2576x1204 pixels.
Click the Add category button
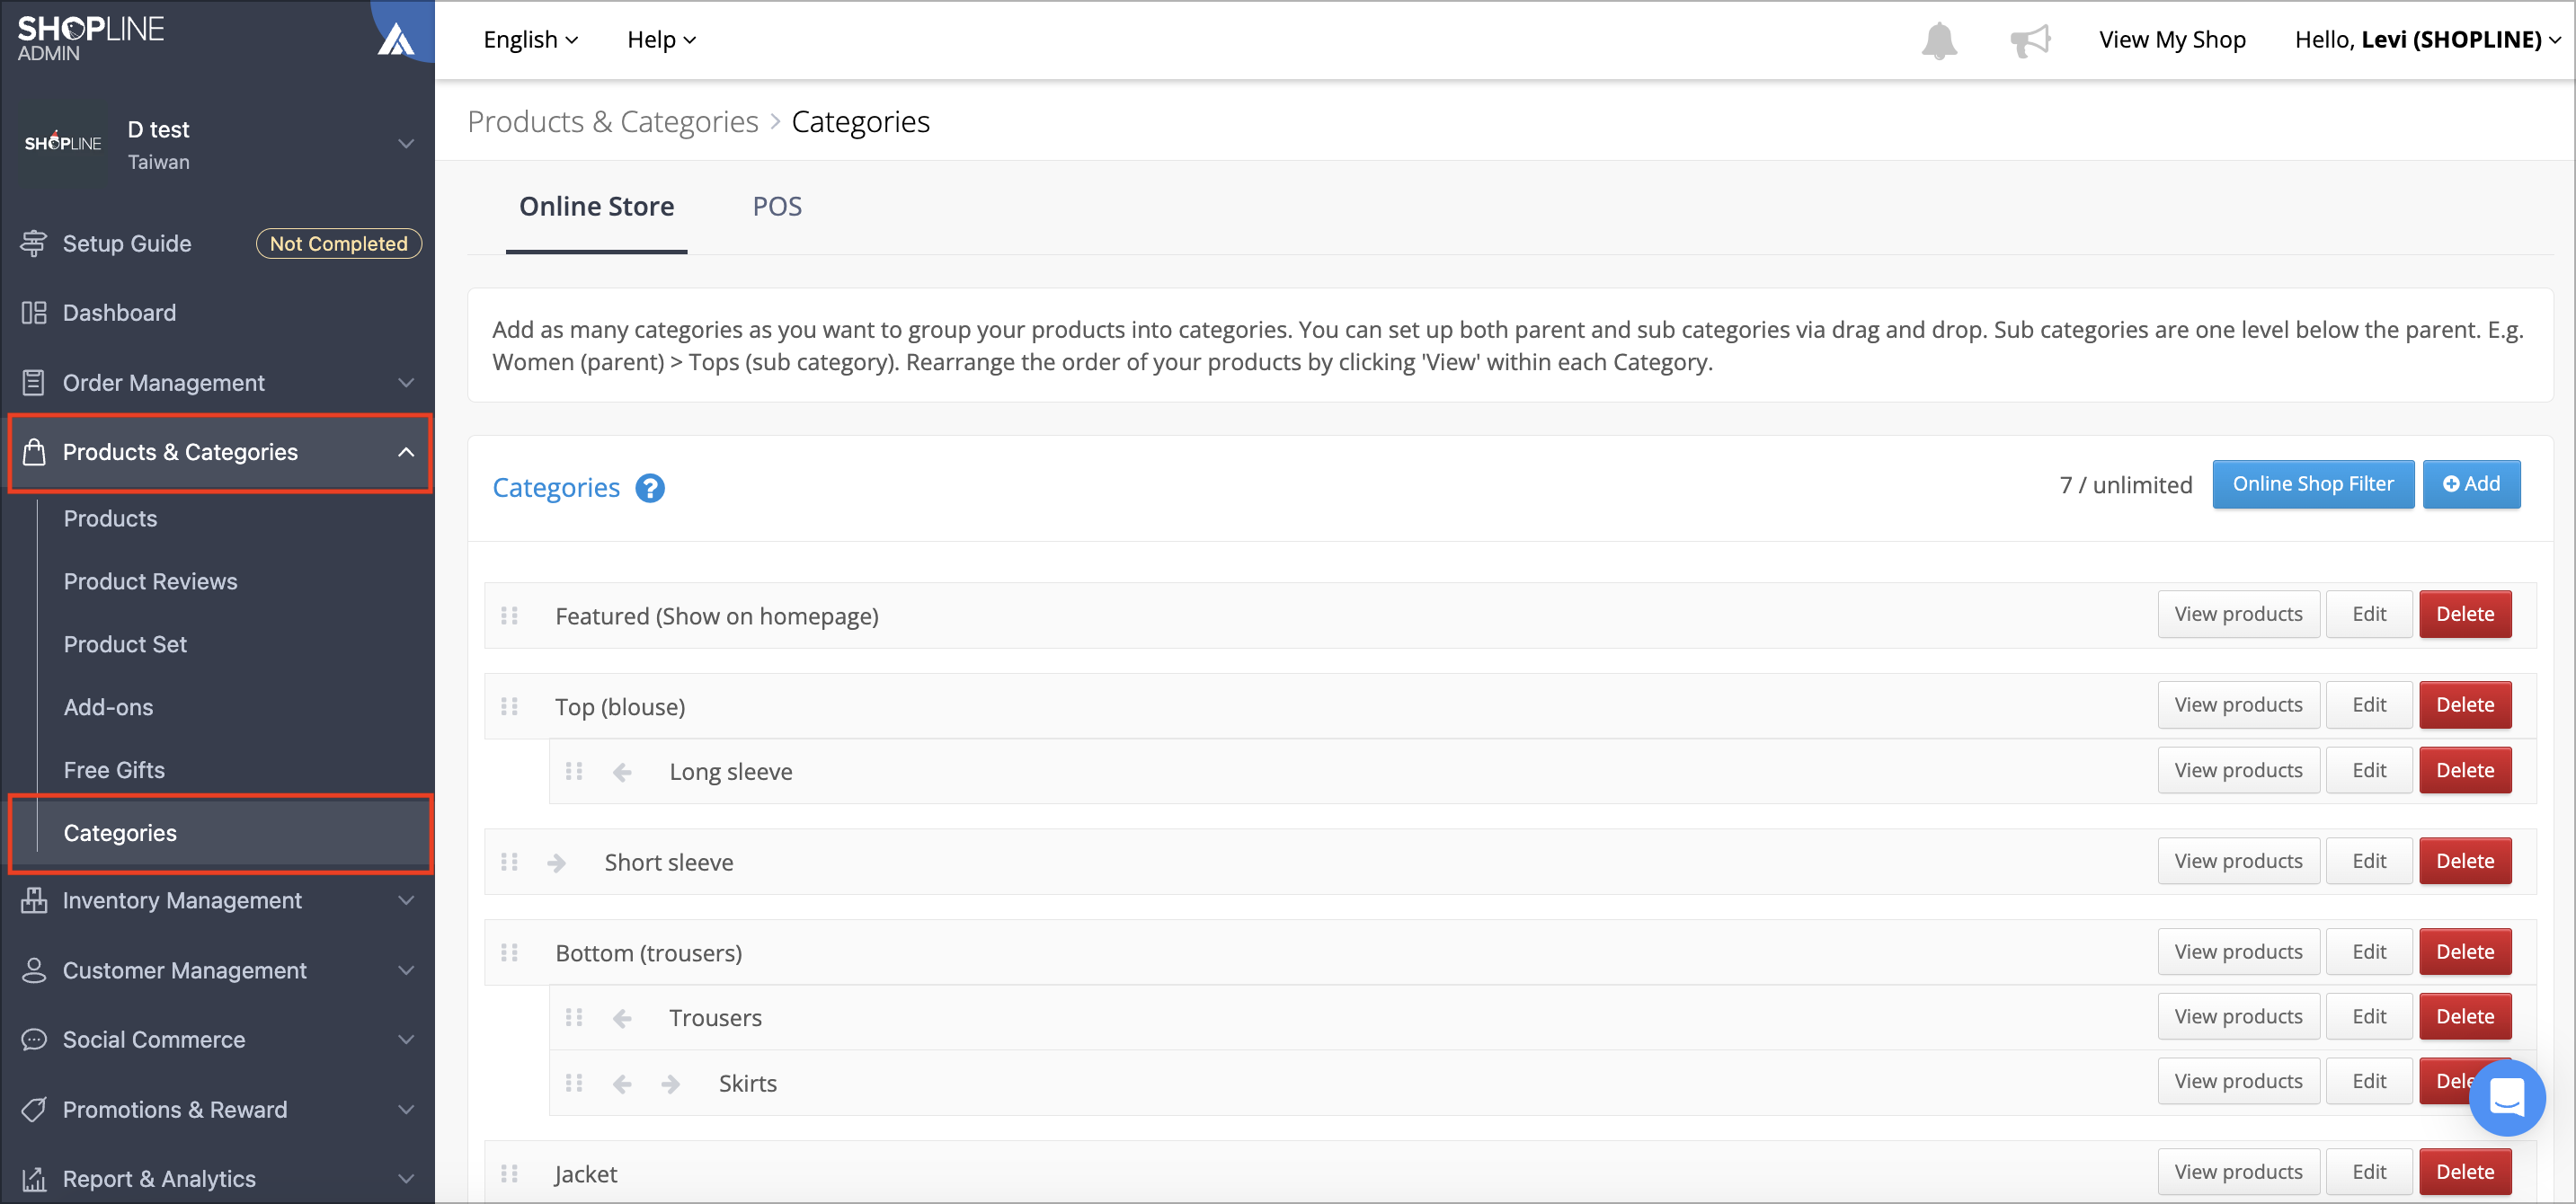click(2471, 485)
